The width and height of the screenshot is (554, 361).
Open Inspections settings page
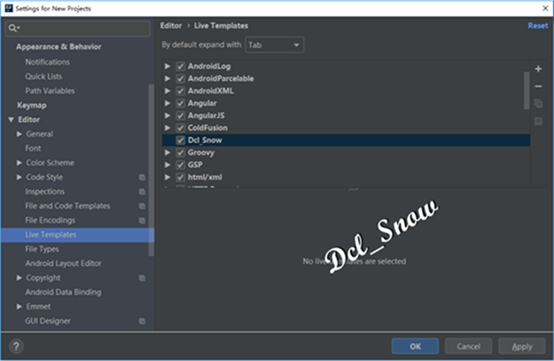point(45,191)
